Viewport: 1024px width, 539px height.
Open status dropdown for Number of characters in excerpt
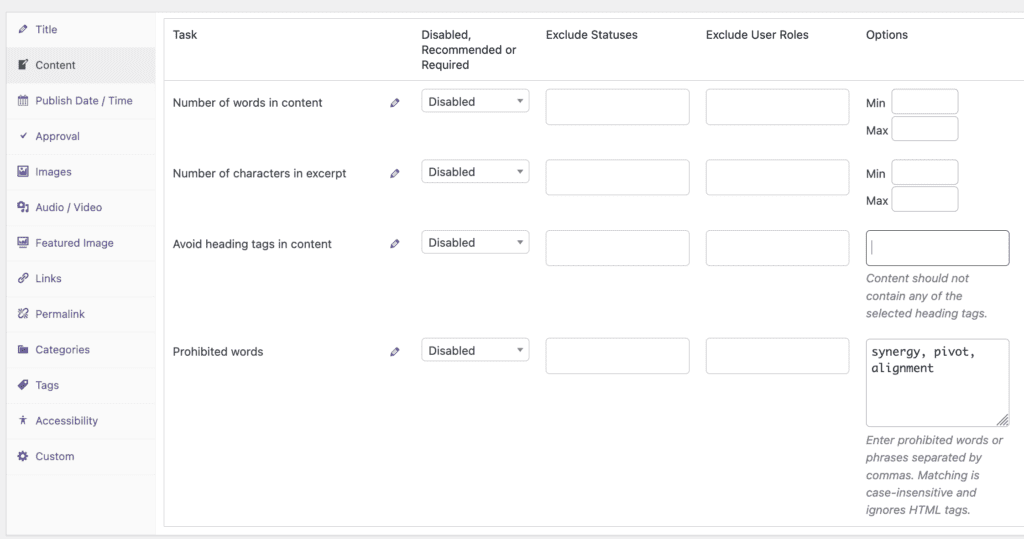point(475,172)
